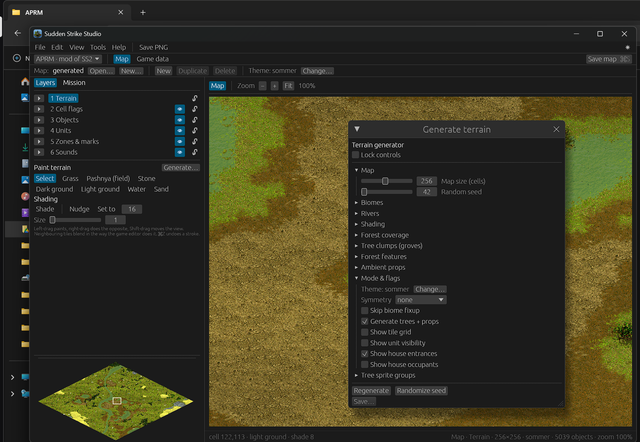Click the Set to value field 16
Viewport: 640px width, 442px height.
tap(132, 209)
